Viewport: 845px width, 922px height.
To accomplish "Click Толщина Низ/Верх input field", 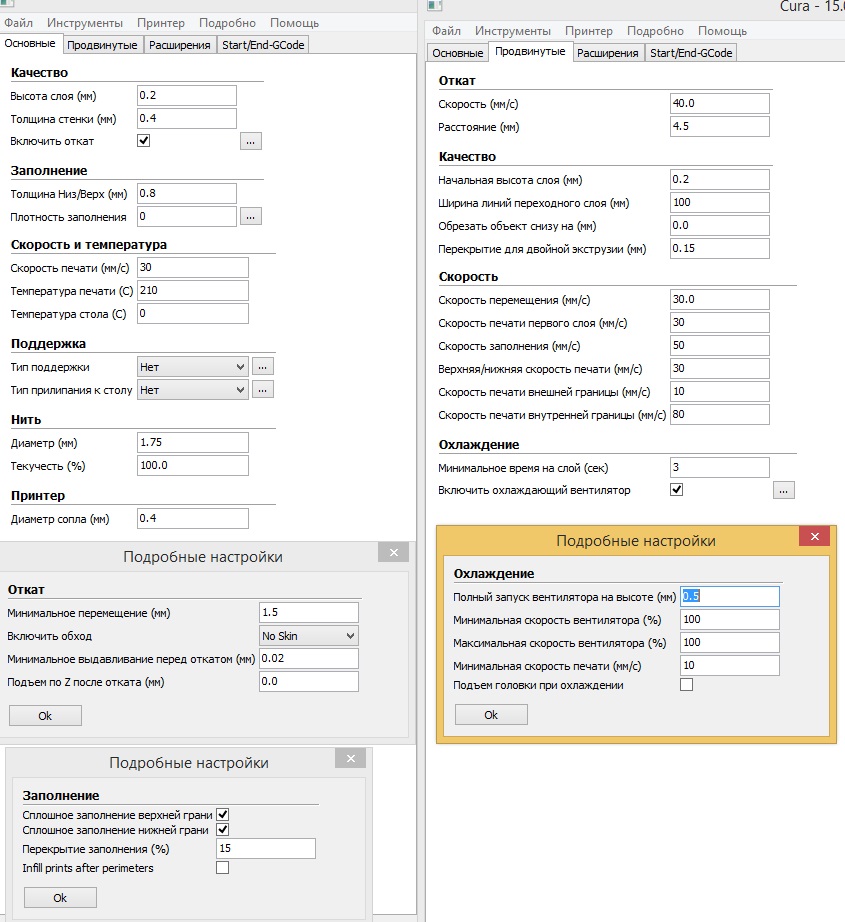I will [187, 193].
